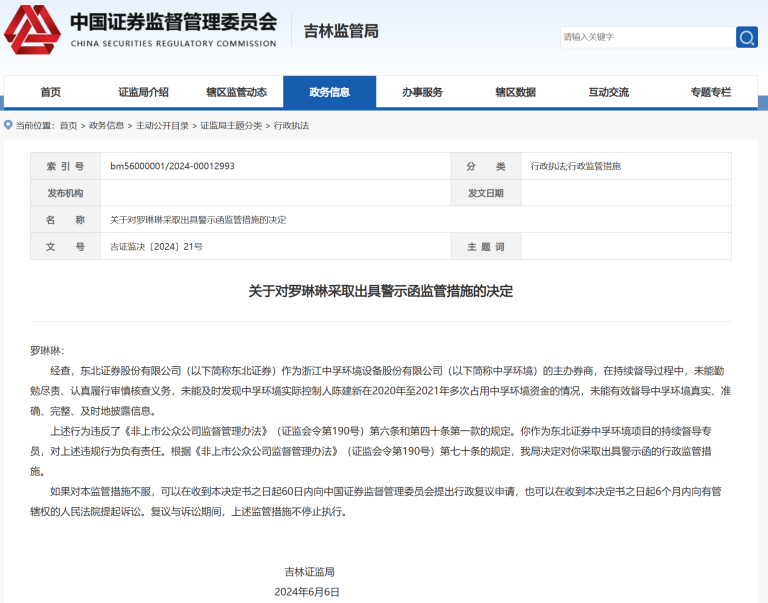Image resolution: width=768 pixels, height=603 pixels.
Task: Click the 行政执法 breadcrumb link
Action: pyautogui.click(x=291, y=126)
